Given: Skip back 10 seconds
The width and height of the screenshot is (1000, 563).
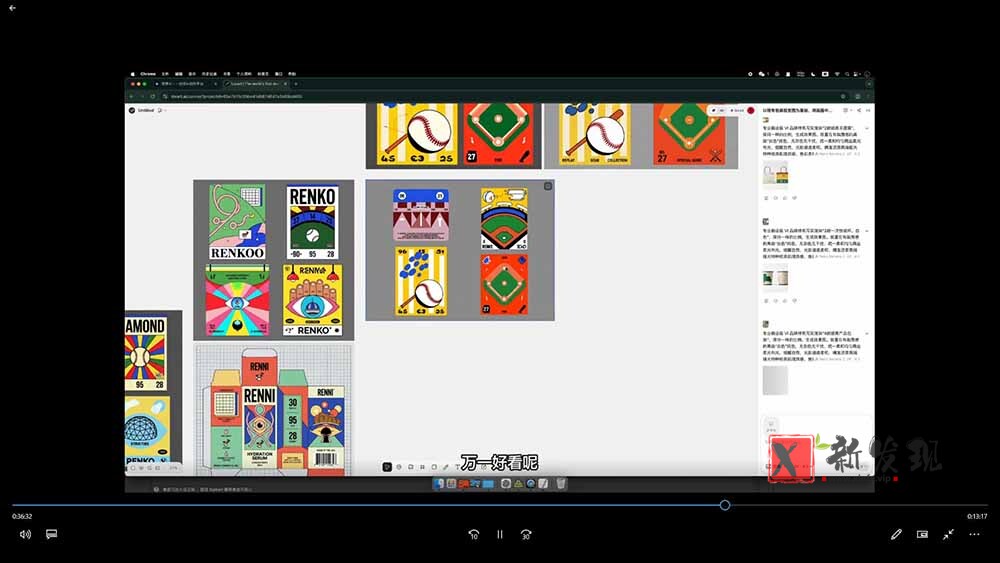Looking at the screenshot, I should click(x=474, y=534).
